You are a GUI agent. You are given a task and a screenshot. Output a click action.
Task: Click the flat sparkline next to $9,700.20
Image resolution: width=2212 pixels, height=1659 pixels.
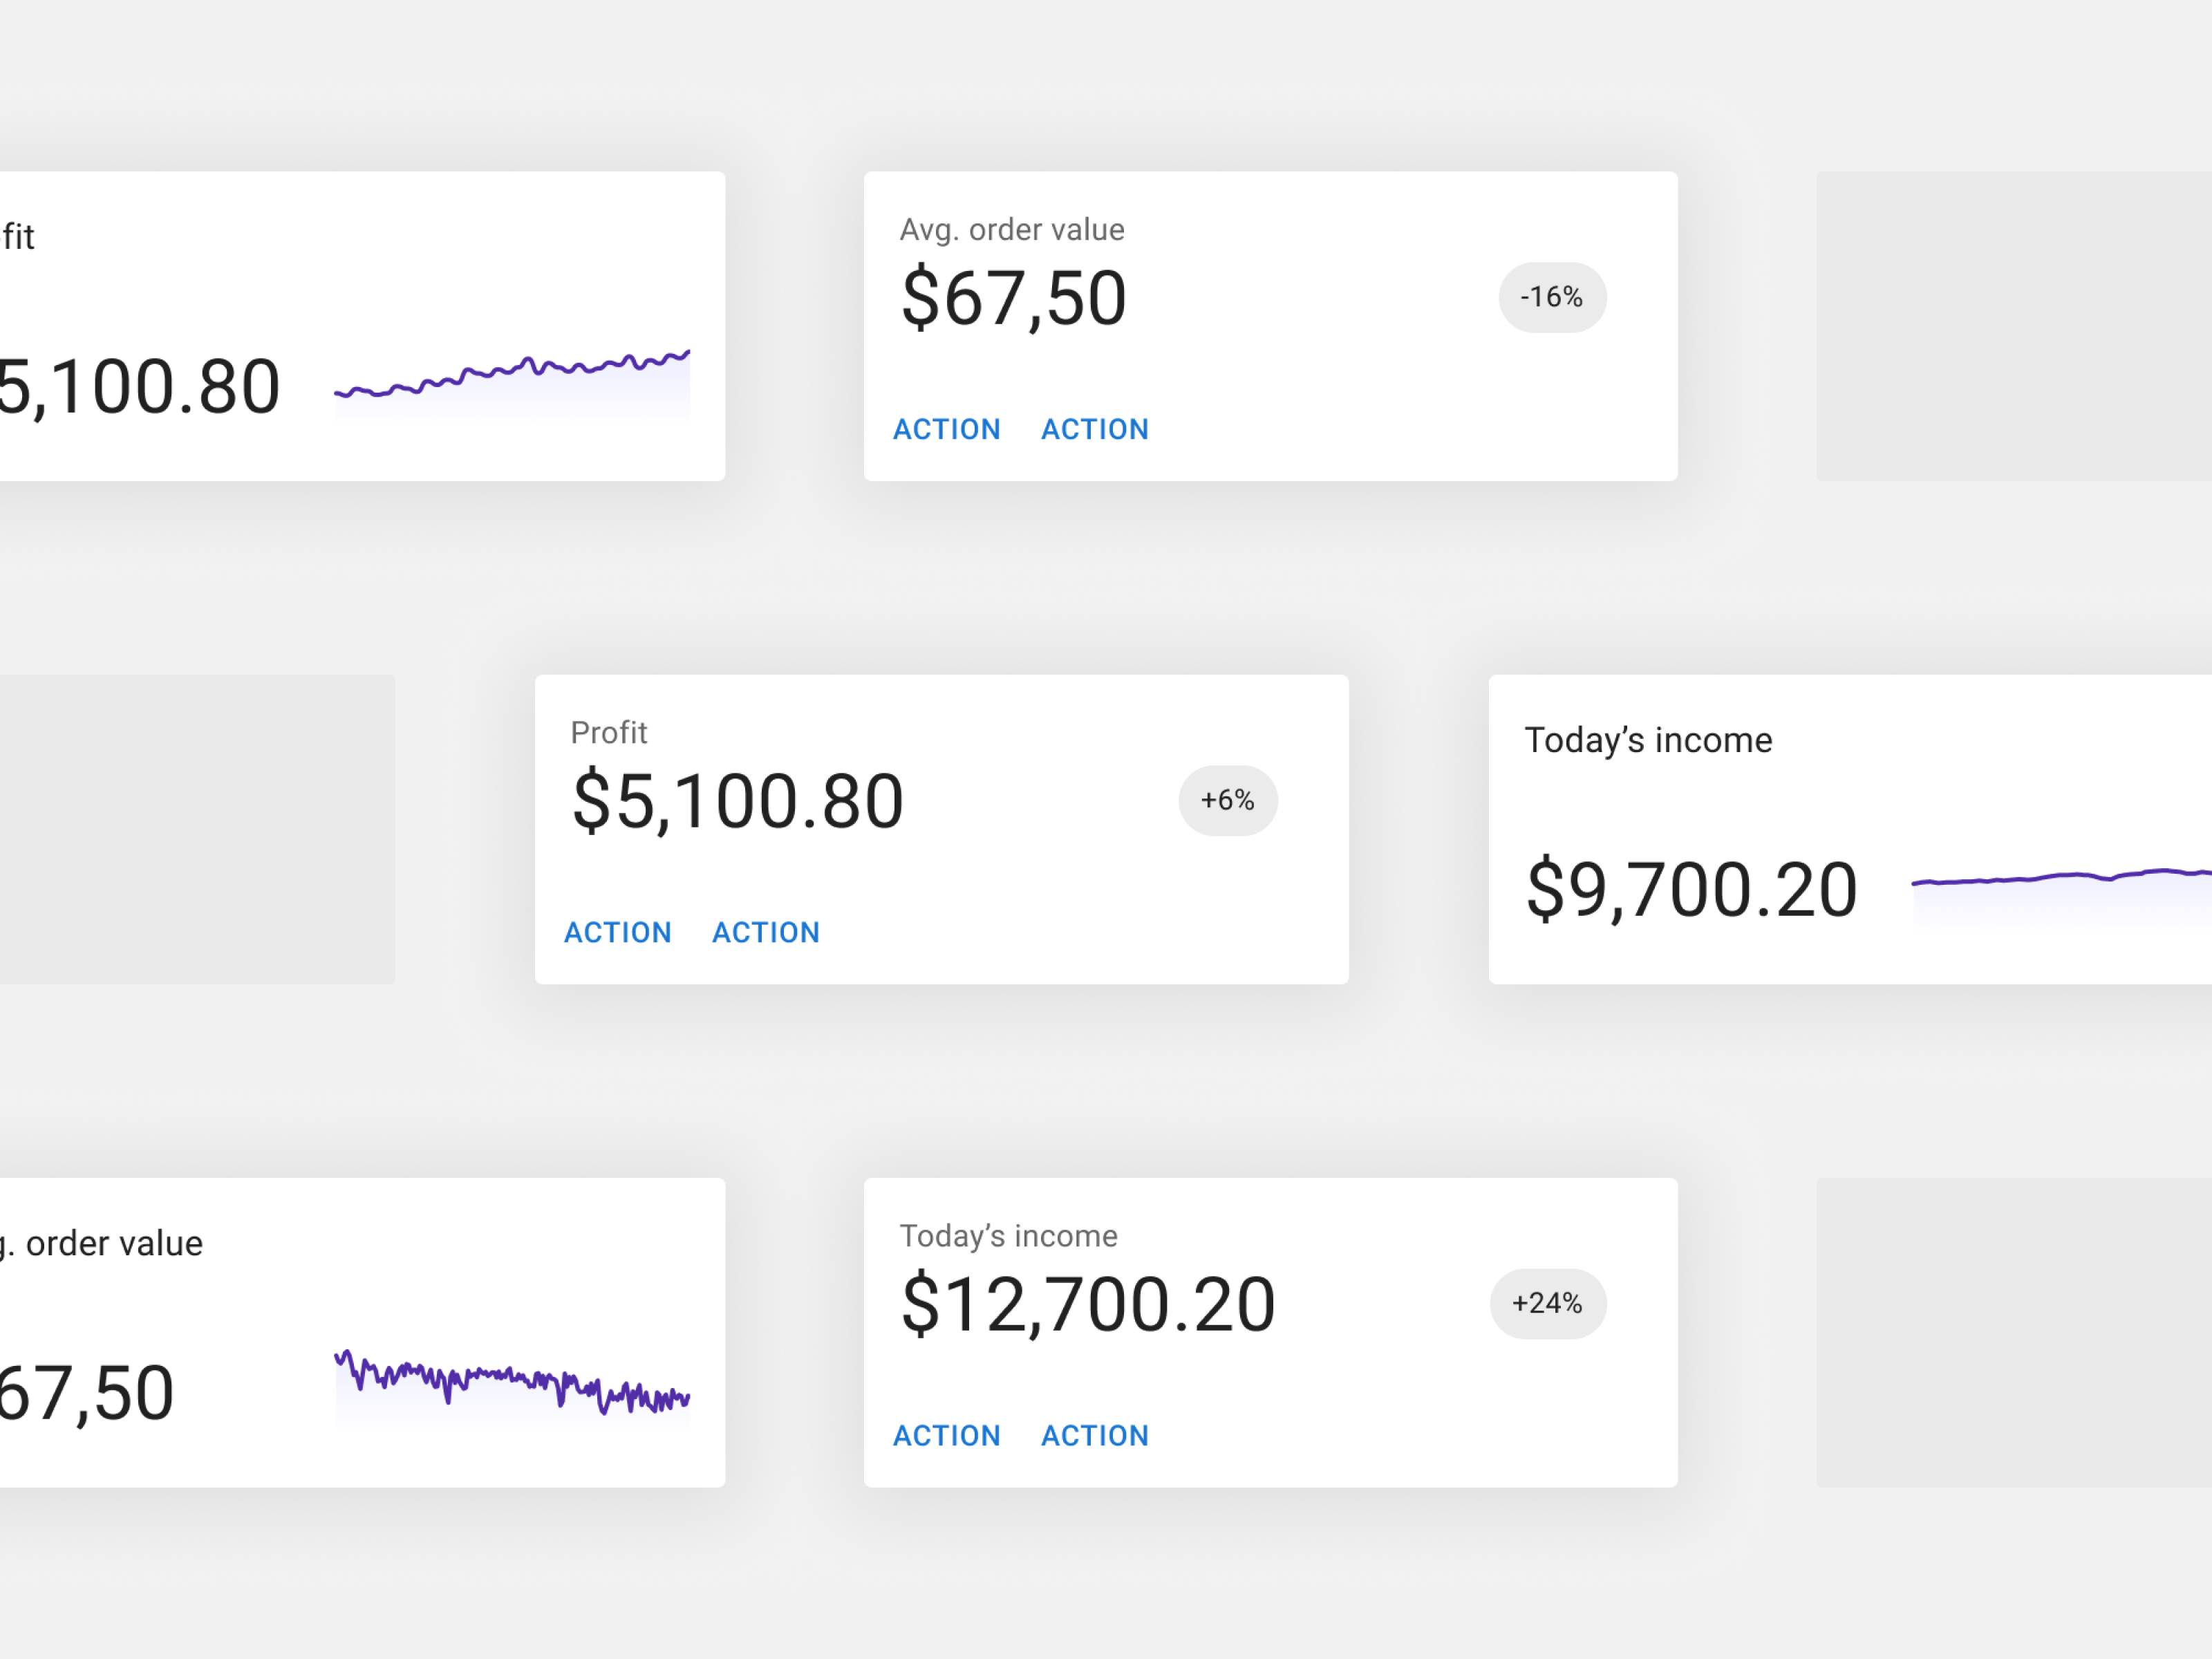(2060, 883)
